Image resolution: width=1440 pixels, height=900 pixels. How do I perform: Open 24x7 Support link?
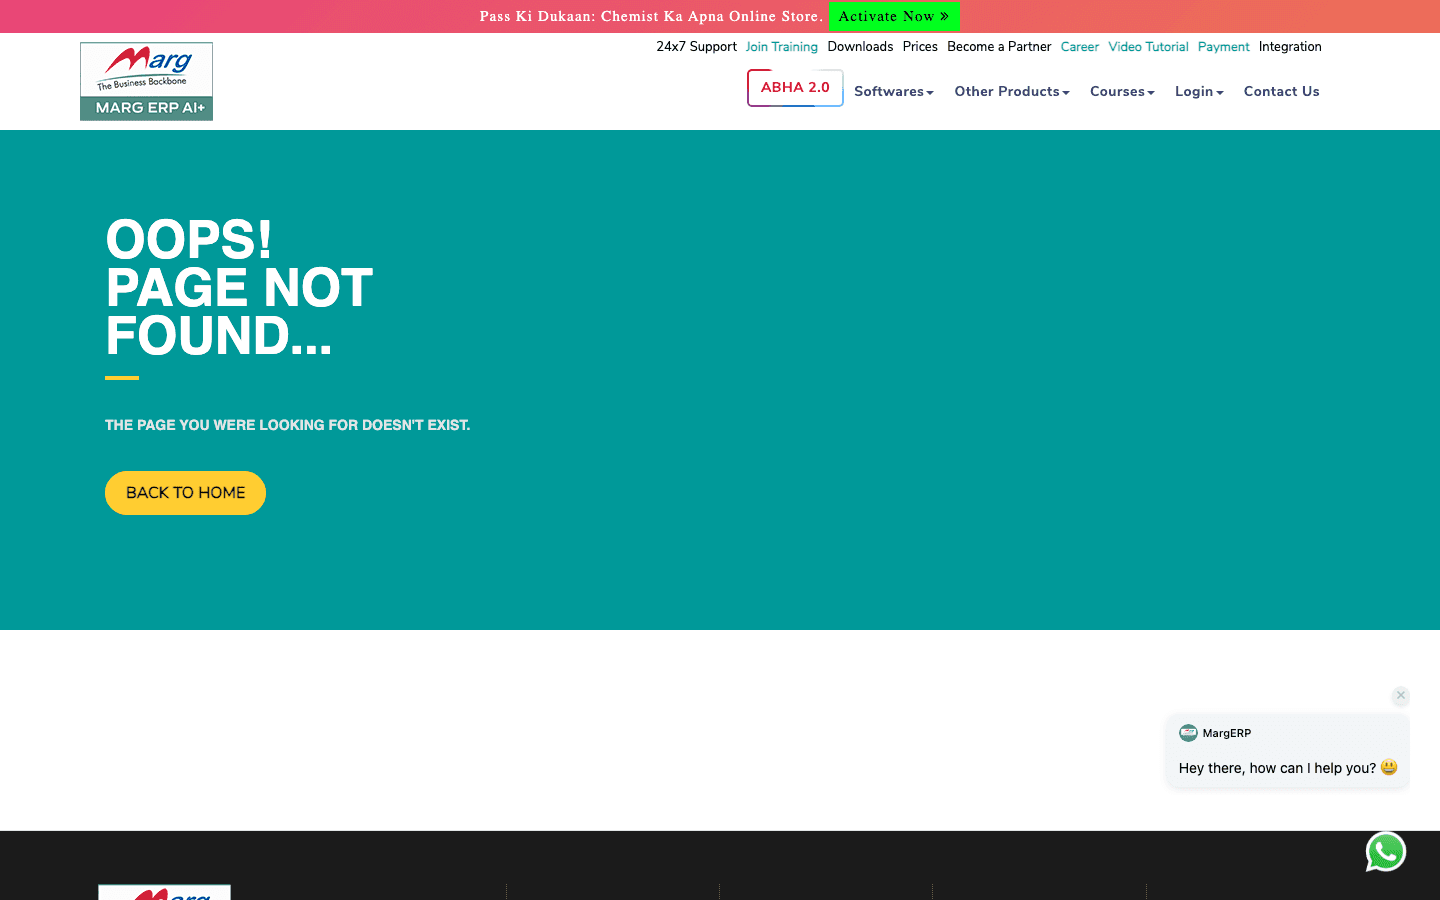(696, 47)
